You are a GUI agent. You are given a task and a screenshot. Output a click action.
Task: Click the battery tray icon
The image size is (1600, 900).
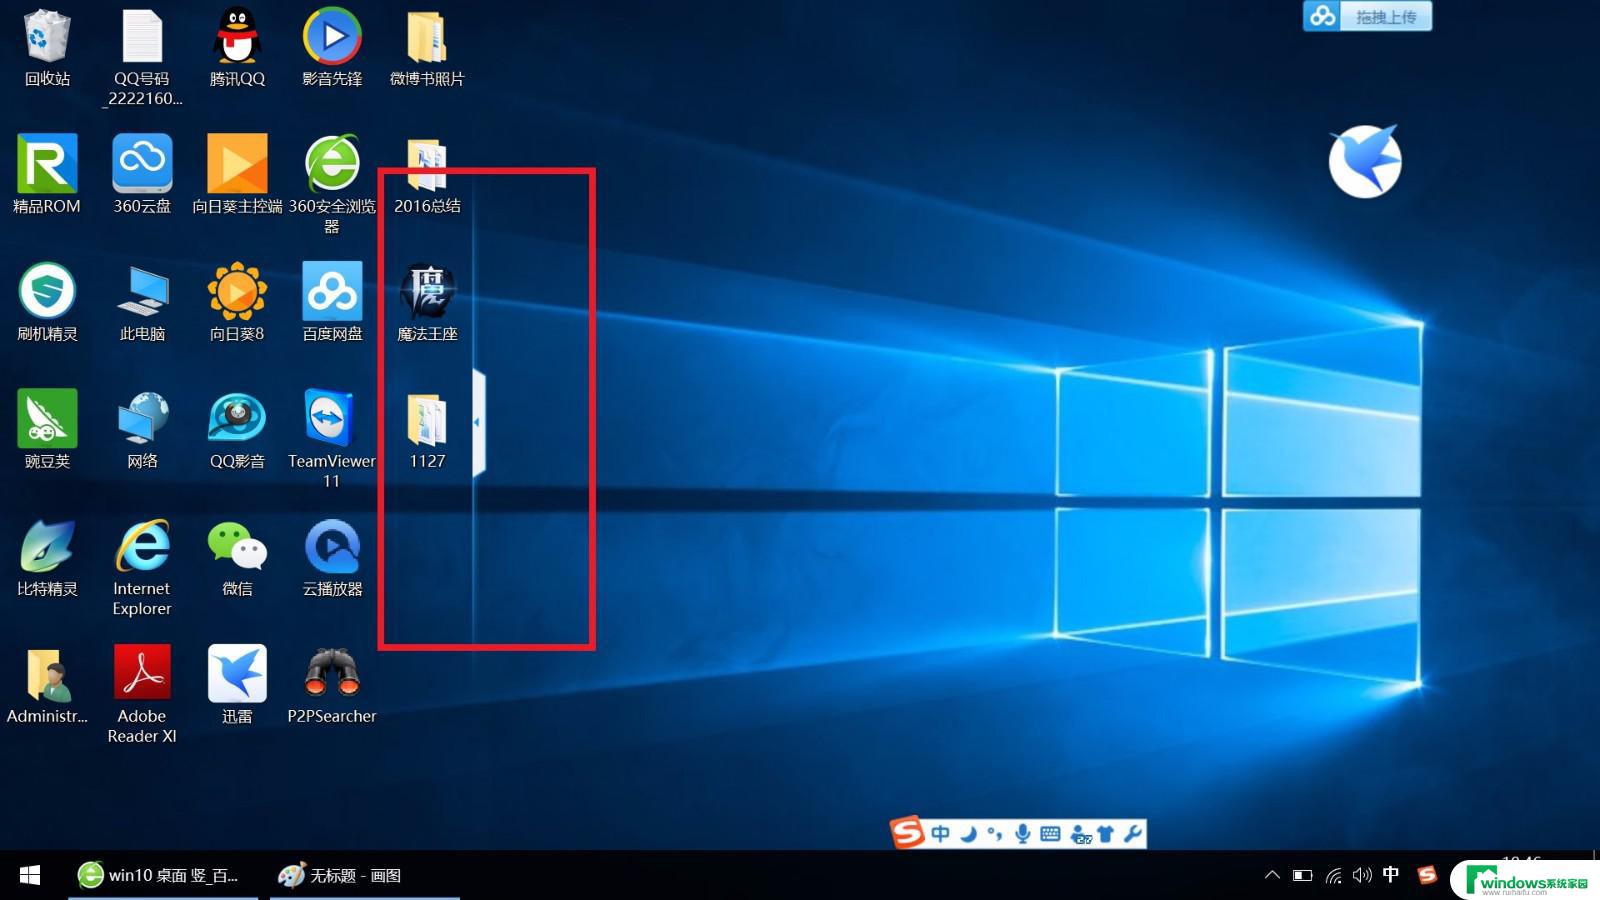pos(1302,876)
